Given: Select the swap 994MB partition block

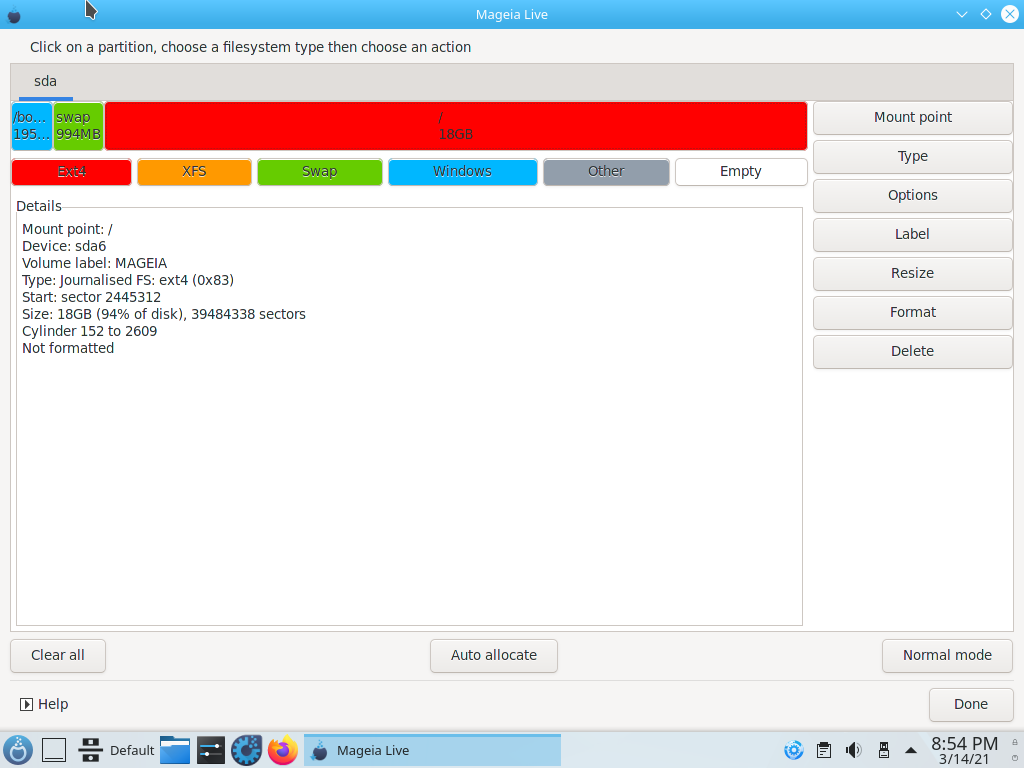Looking at the screenshot, I should (x=78, y=125).
